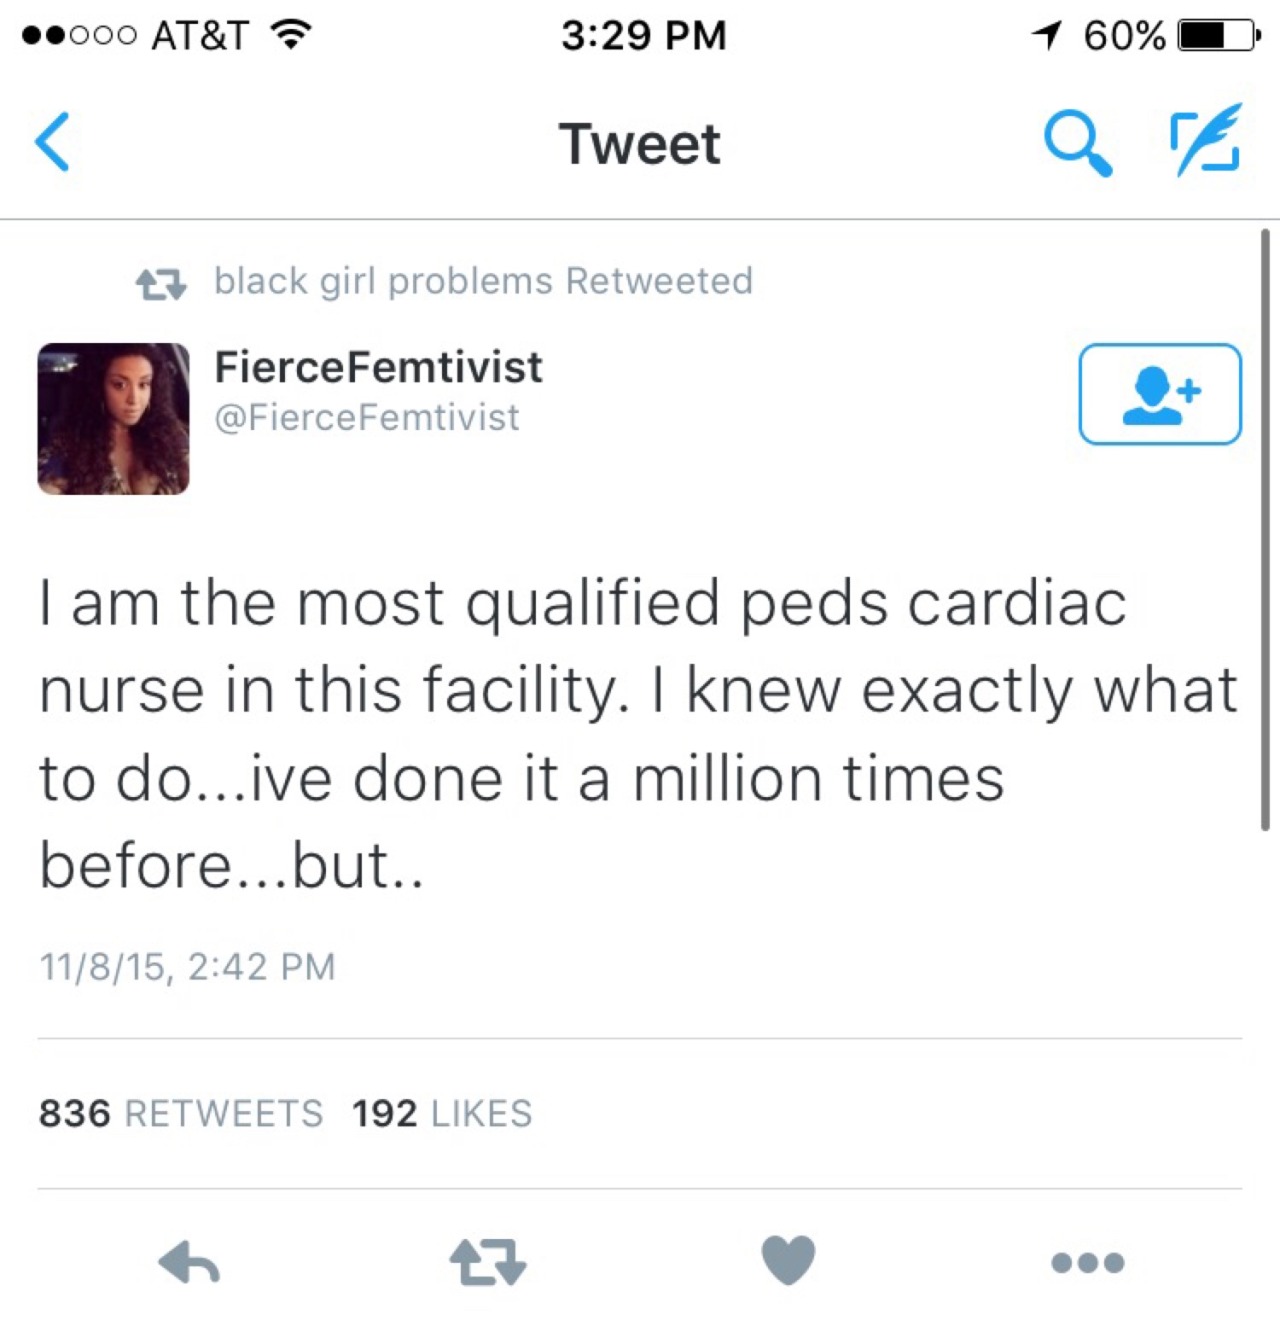Image resolution: width=1280 pixels, height=1338 pixels.
Task: Reply to this tweet
Action: pos(189,1262)
